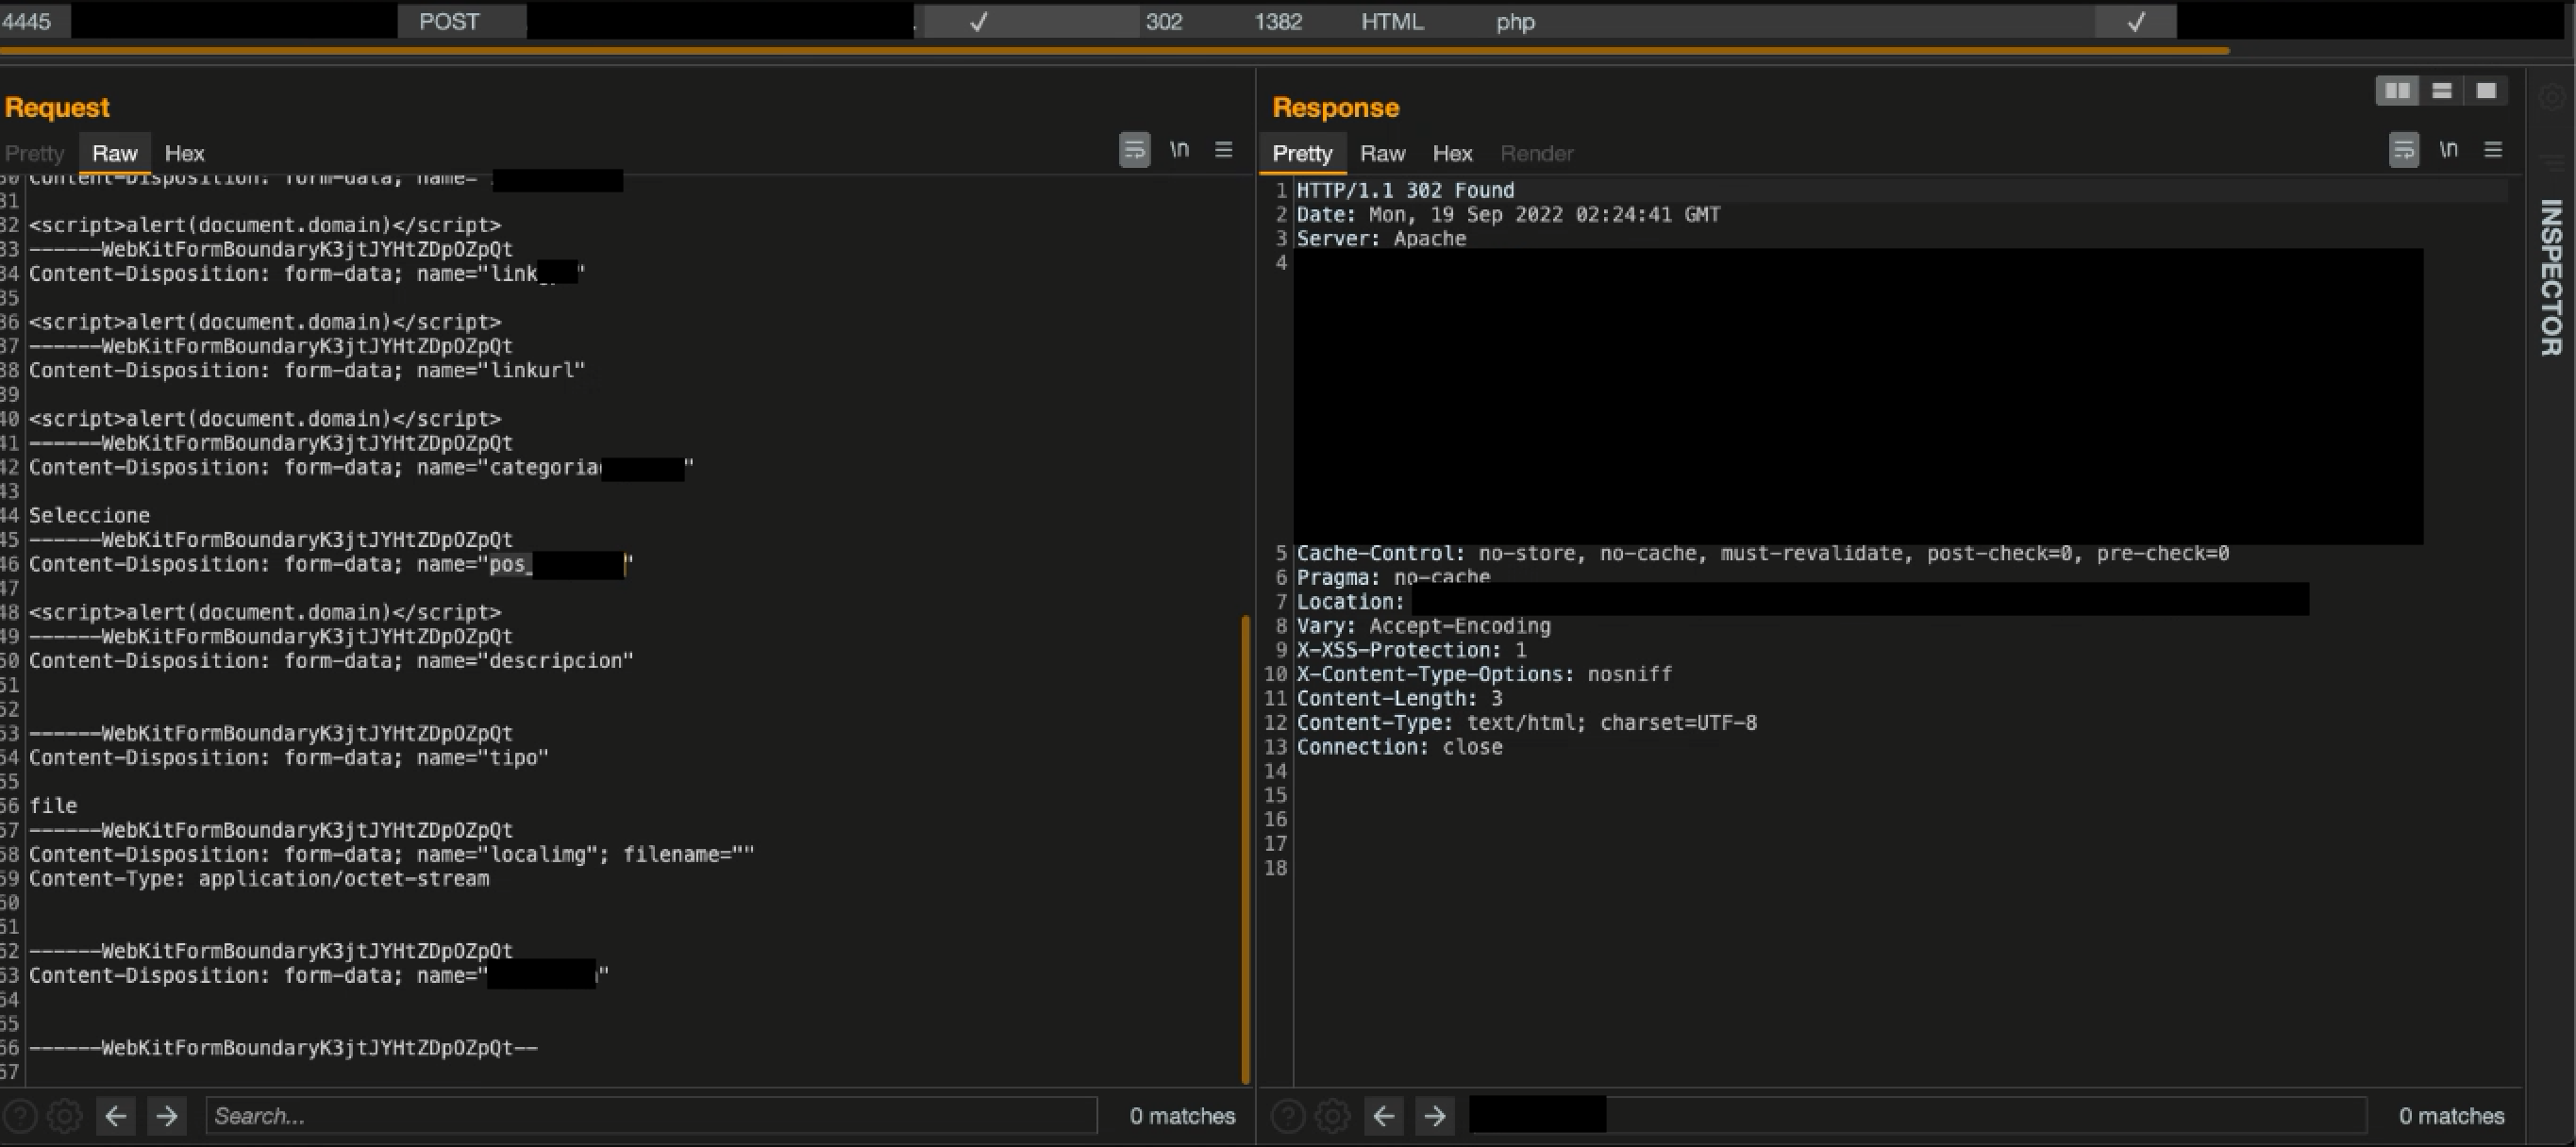The image size is (2576, 1147).
Task: Open Inspector settings gear at top right
Action: (2551, 96)
